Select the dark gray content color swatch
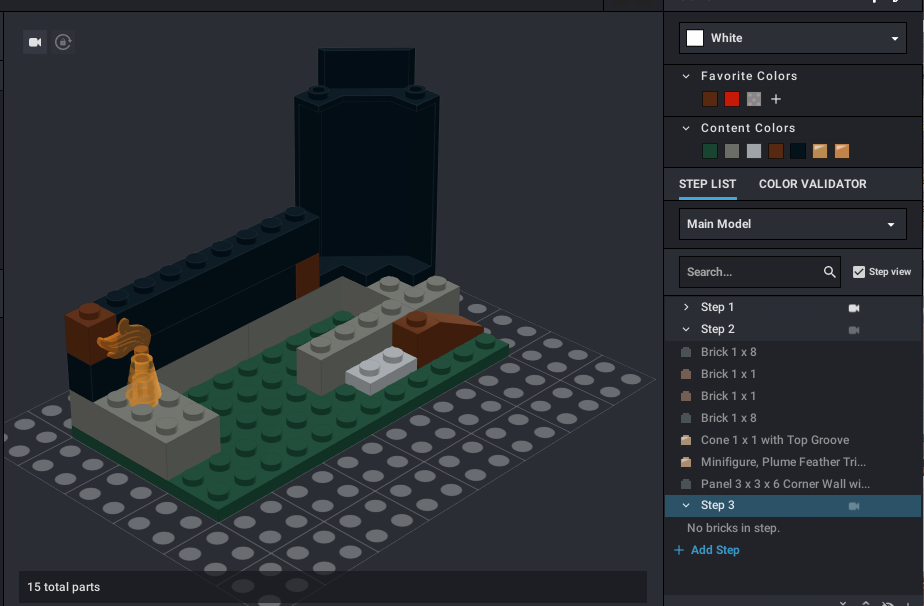Screen dimensions: 924x606 point(732,151)
